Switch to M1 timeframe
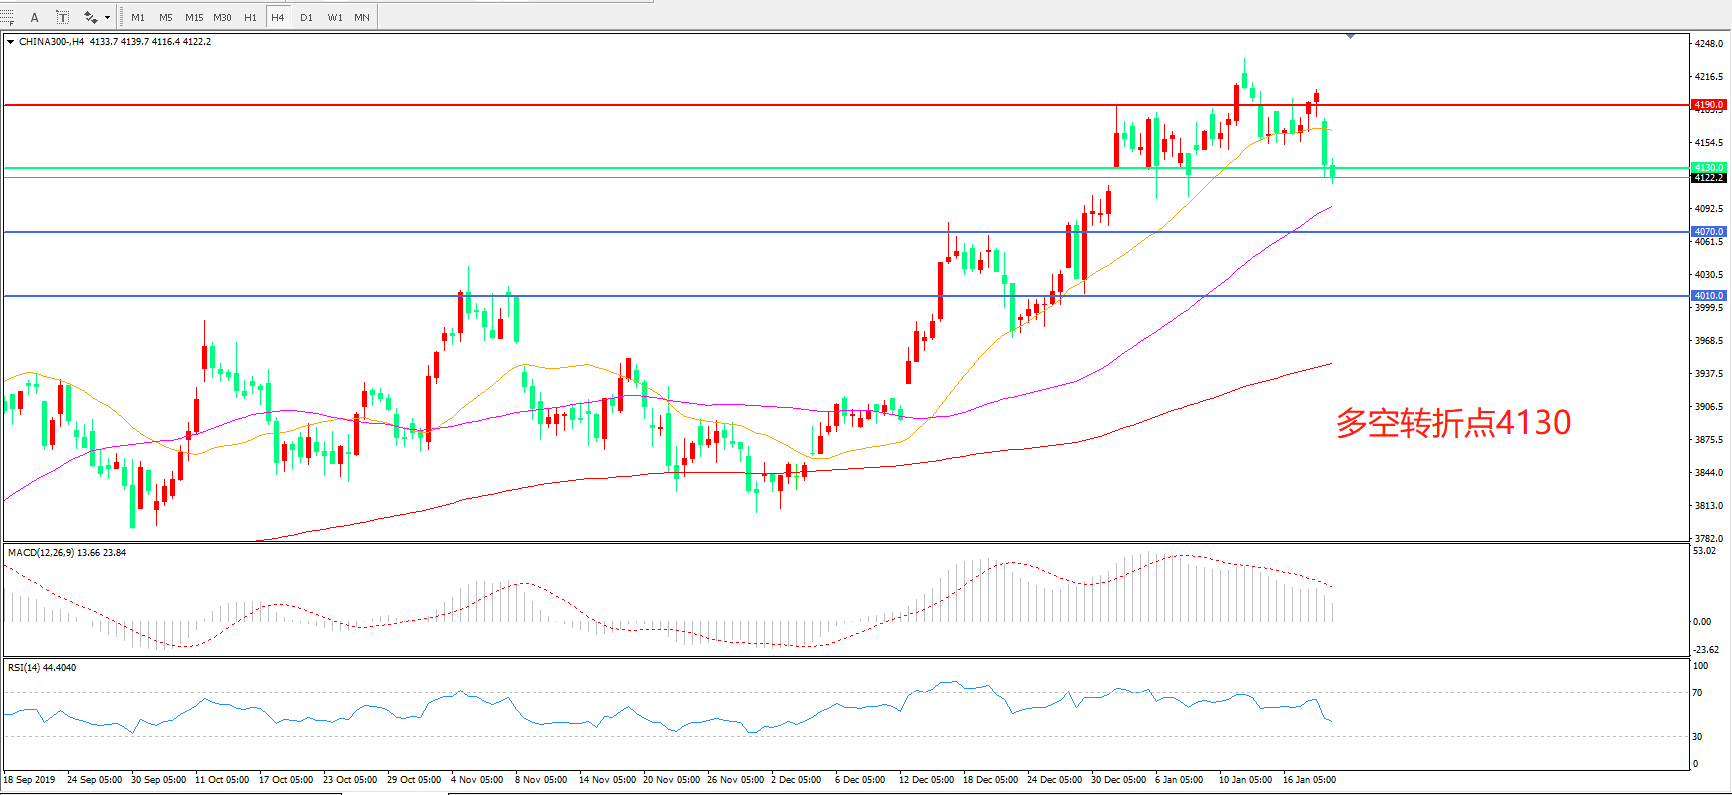 click(x=138, y=17)
